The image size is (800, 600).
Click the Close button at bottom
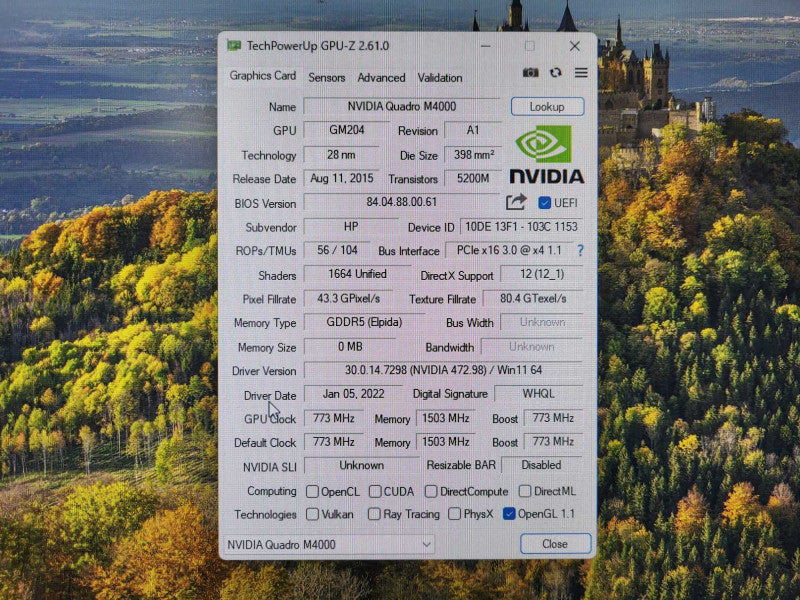(x=555, y=544)
